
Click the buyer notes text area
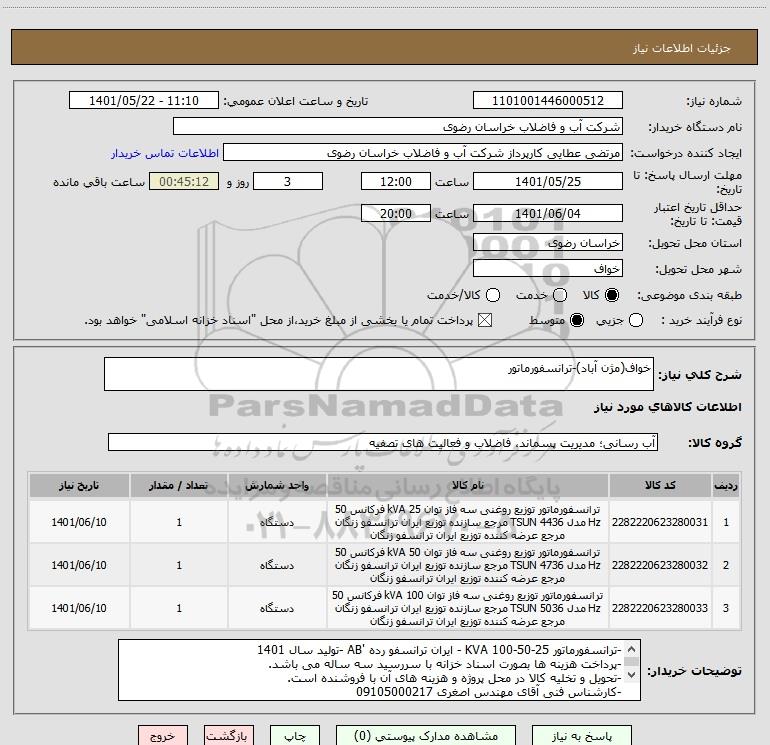click(x=379, y=670)
